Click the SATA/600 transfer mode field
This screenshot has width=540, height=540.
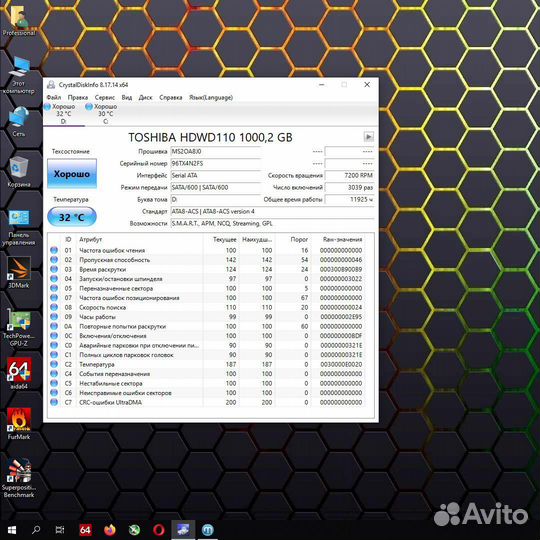click(216, 188)
